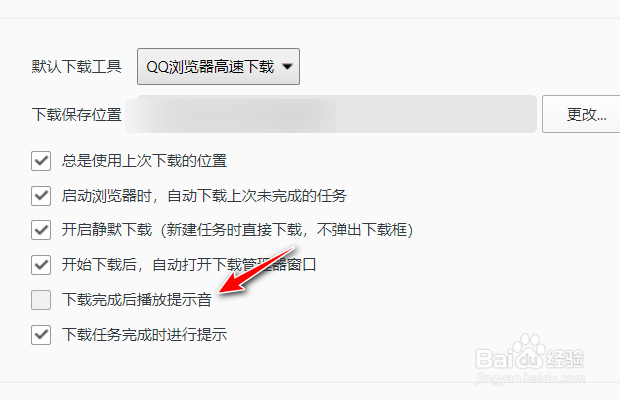The image size is (620, 400).
Task: Click the black triangle arrow of the download tool combo box
Action: (287, 66)
